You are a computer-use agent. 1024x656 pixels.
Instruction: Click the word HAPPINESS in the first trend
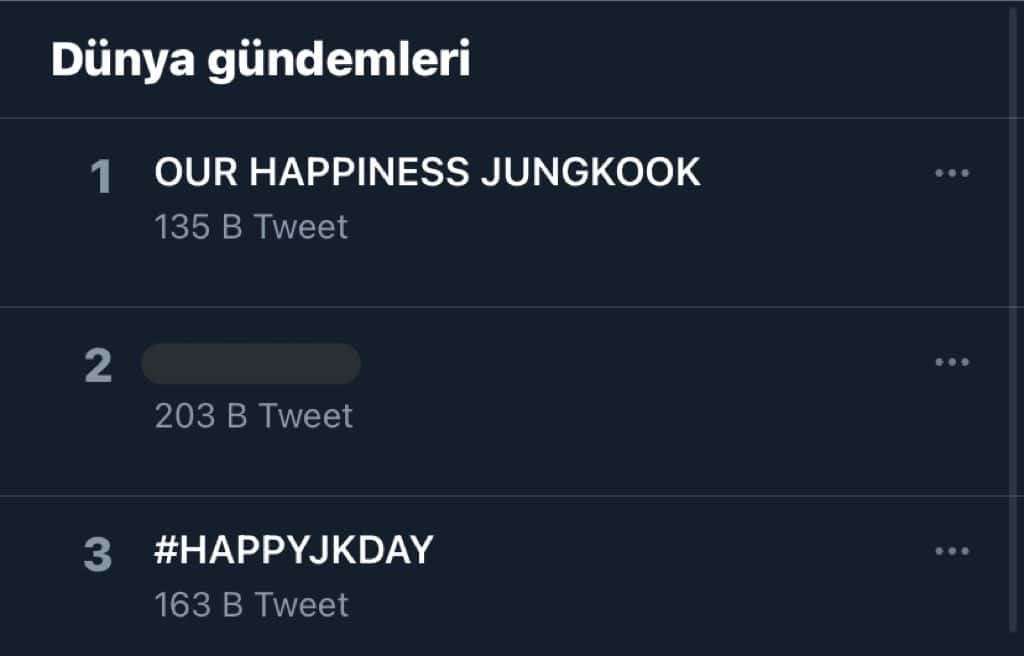358,173
